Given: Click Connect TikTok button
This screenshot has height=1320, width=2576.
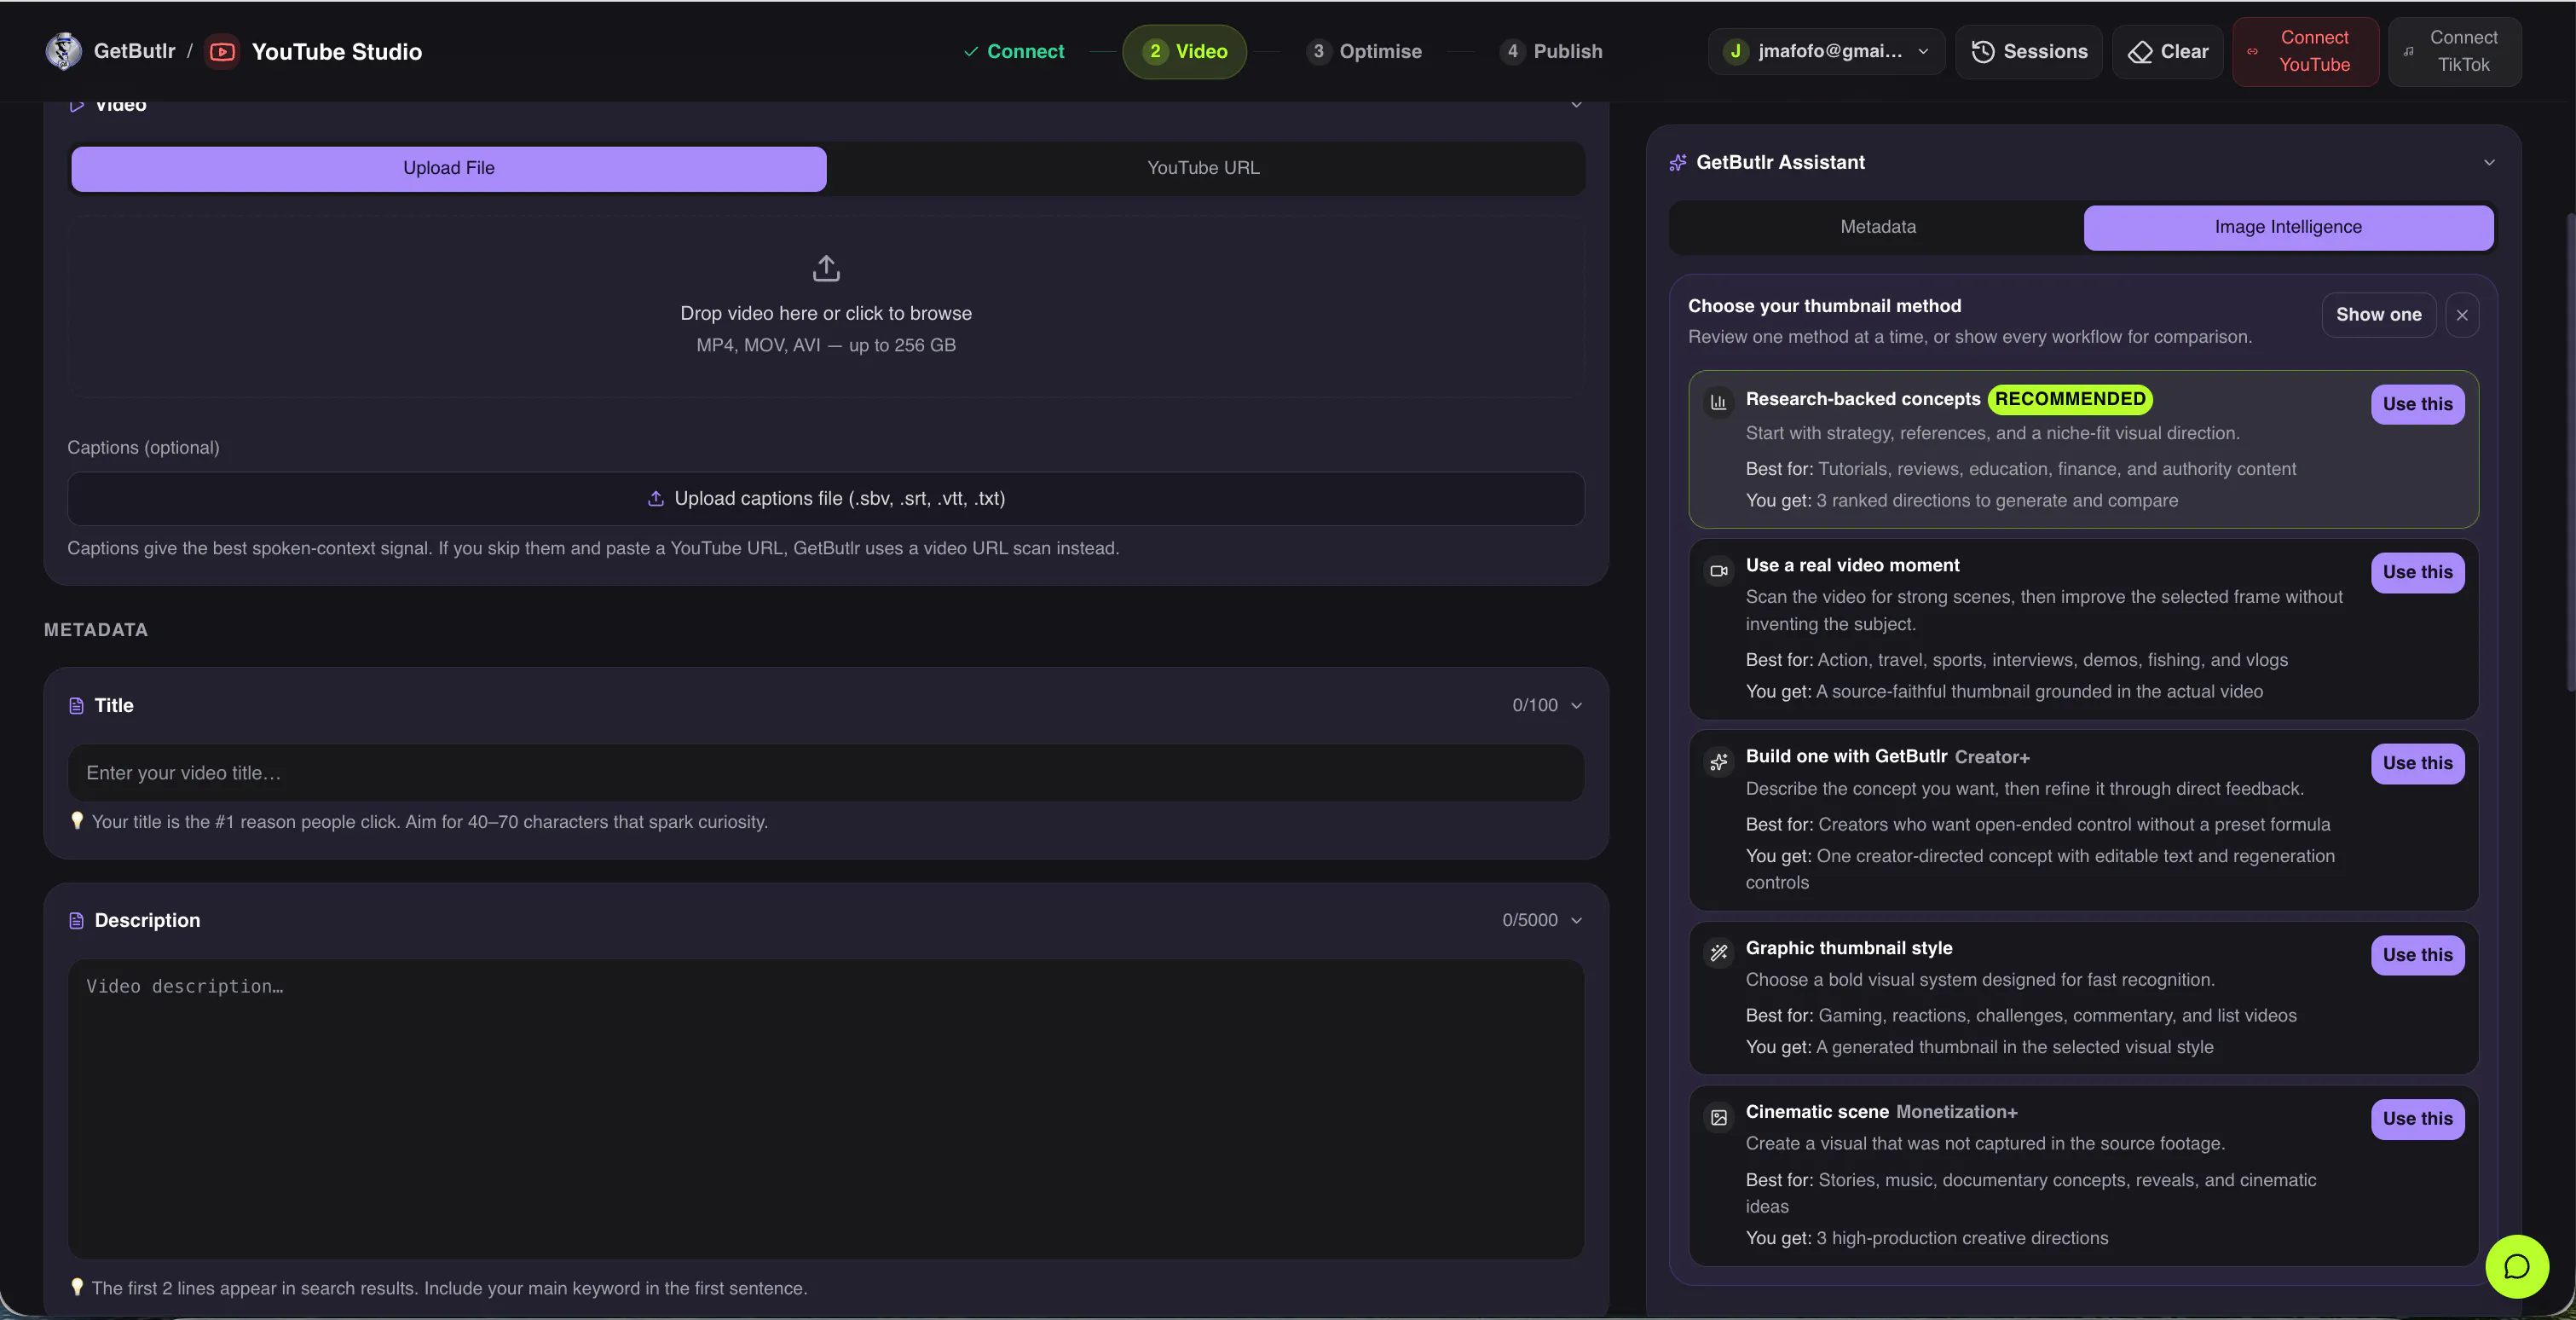Looking at the screenshot, I should [x=2454, y=51].
